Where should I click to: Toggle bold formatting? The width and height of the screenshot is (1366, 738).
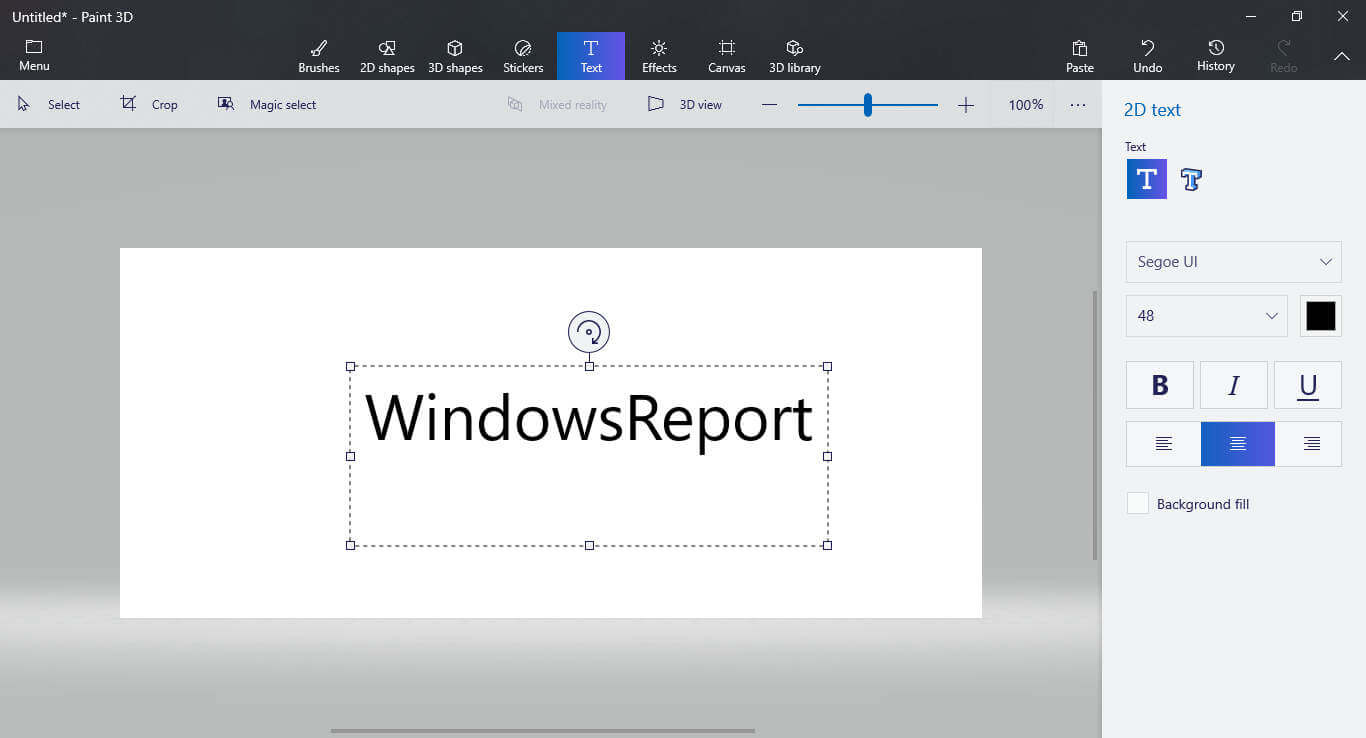click(1160, 385)
